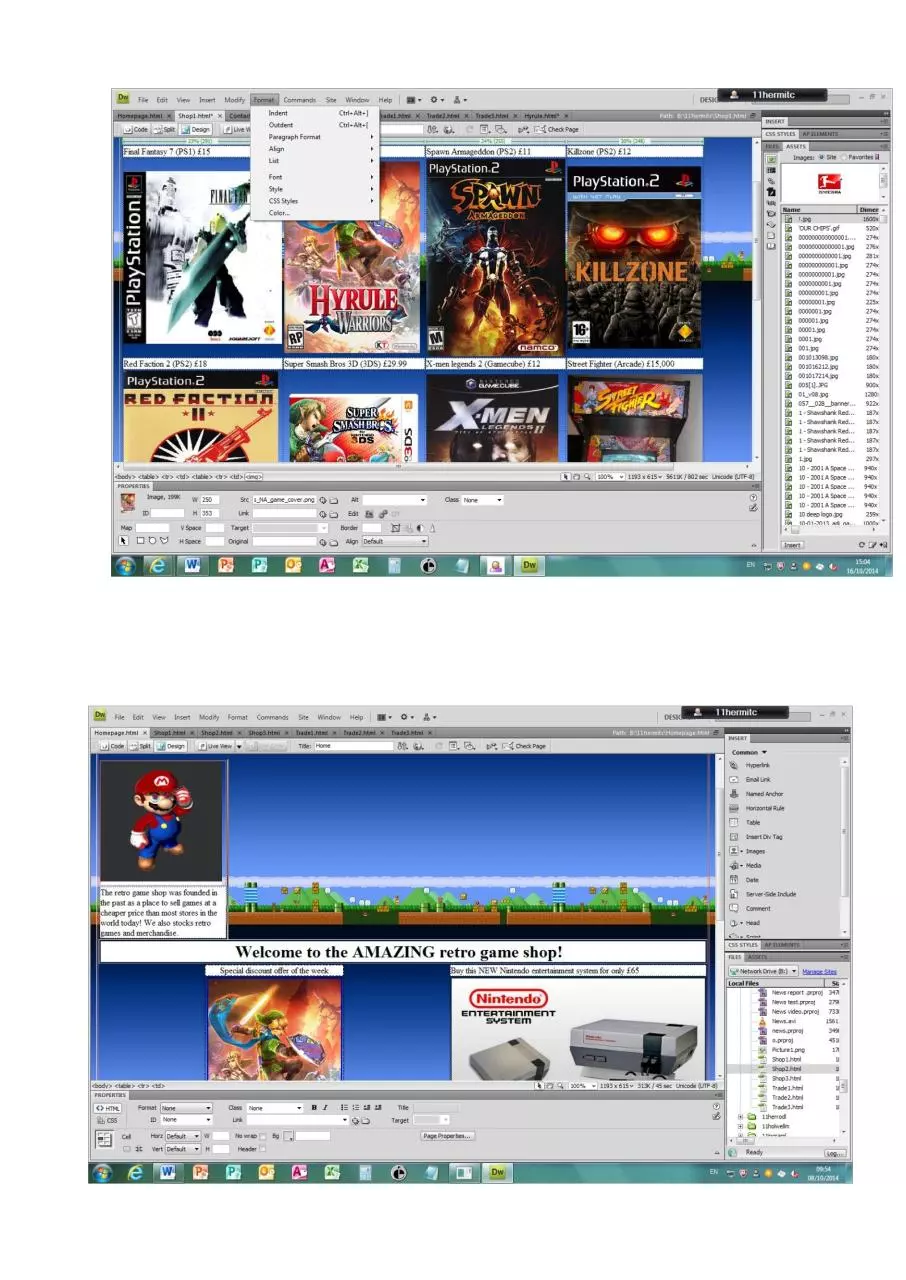This screenshot has height=1280, width=906.
Task: Open the Commands menu in the Shop1 window
Action: [x=299, y=100]
